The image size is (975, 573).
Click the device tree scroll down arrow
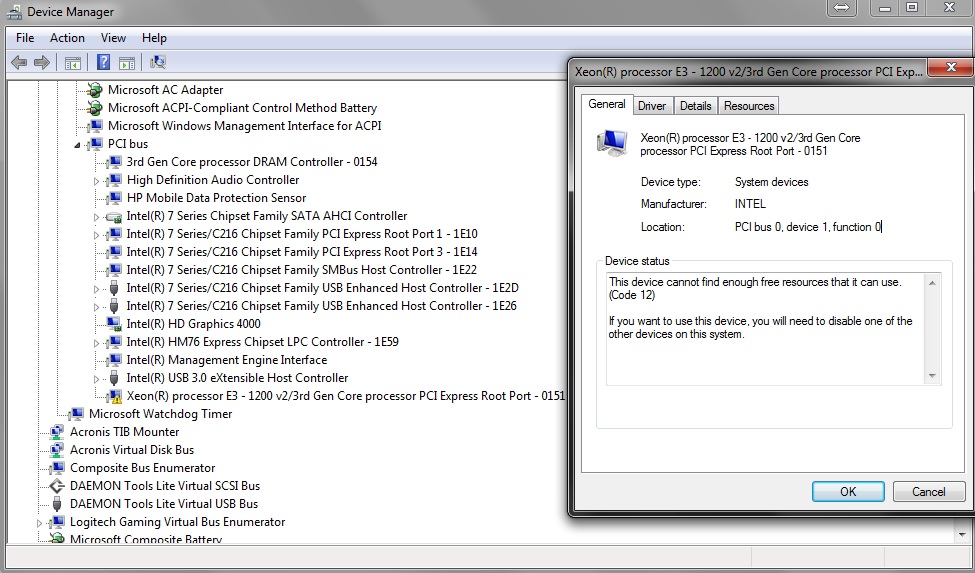point(963,534)
